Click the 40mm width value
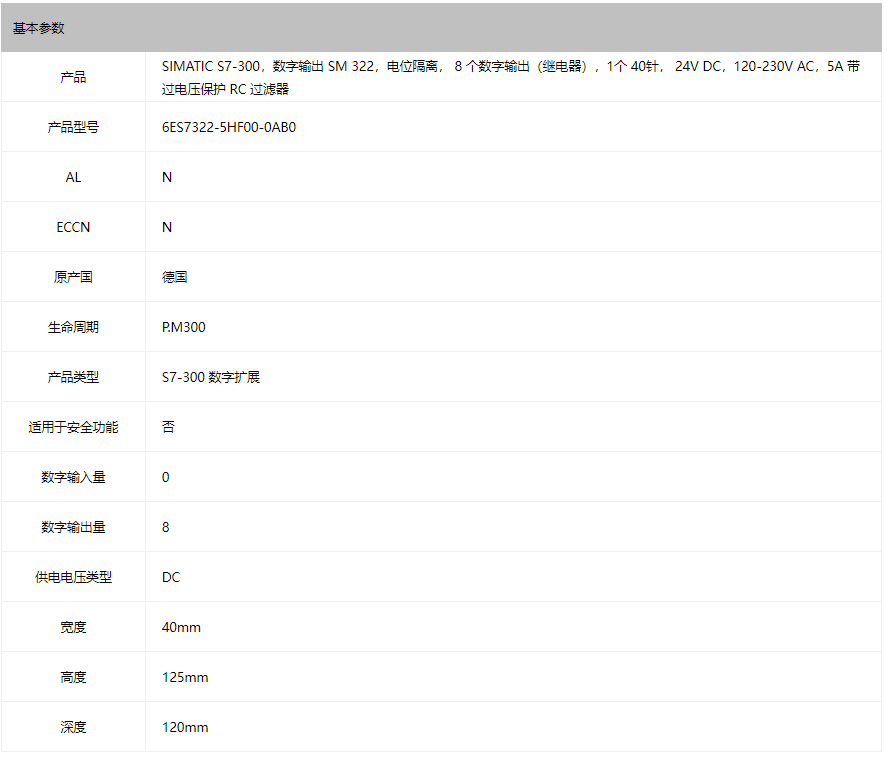 [x=181, y=627]
